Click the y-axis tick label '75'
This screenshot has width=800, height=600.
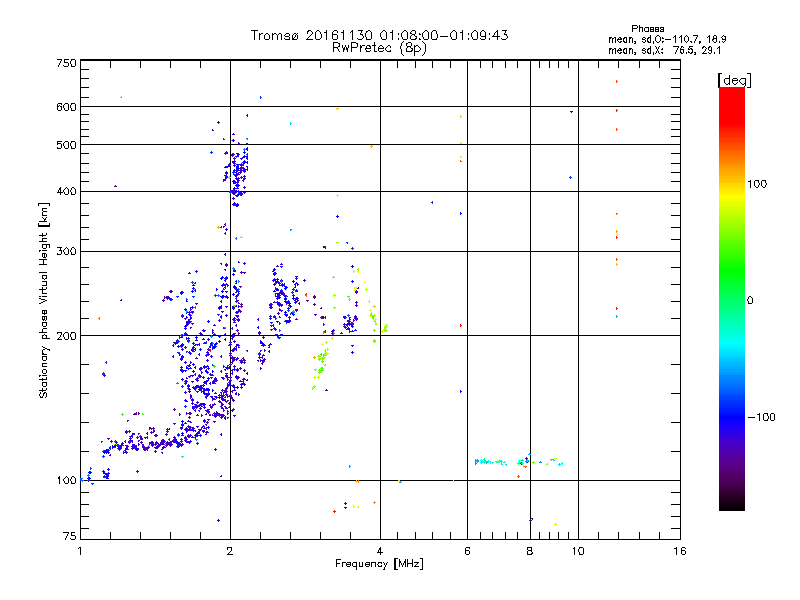point(70,536)
